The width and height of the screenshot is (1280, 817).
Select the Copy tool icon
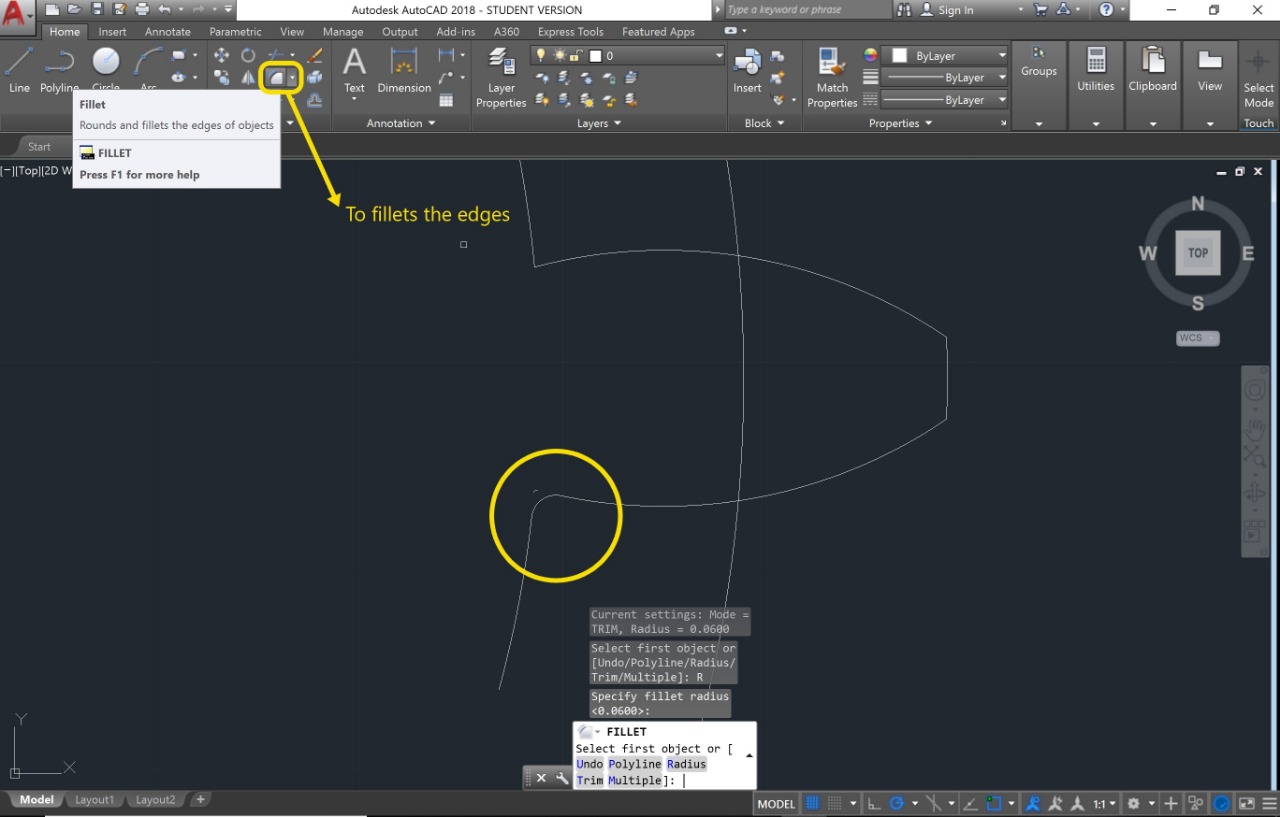[221, 77]
